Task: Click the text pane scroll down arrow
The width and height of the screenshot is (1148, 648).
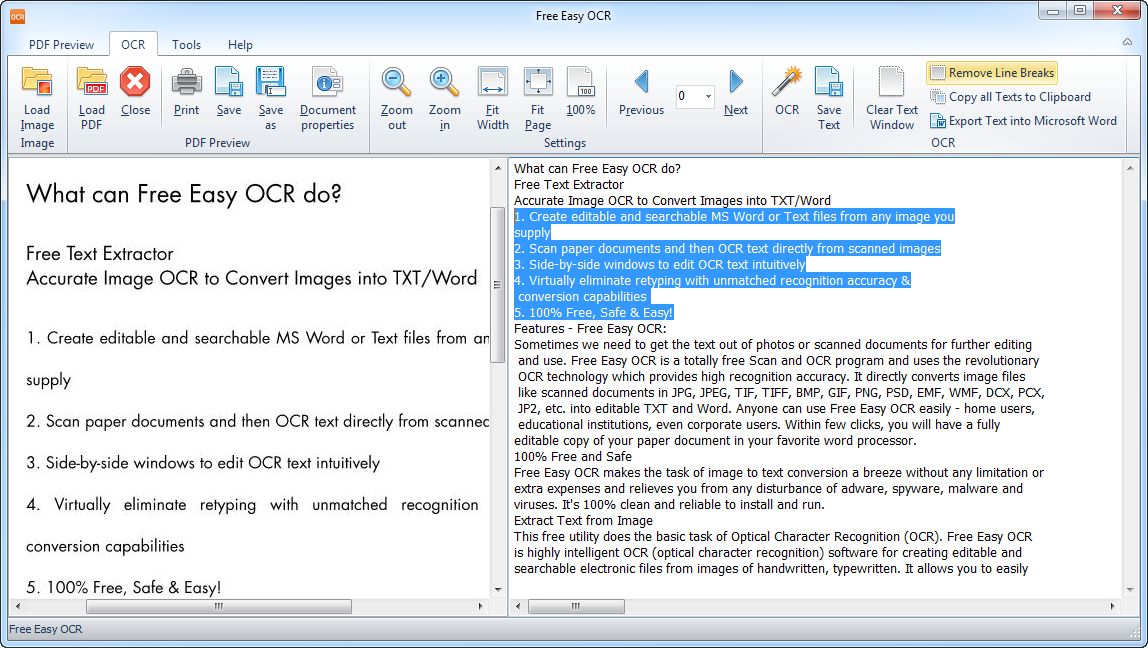Action: [1130, 589]
